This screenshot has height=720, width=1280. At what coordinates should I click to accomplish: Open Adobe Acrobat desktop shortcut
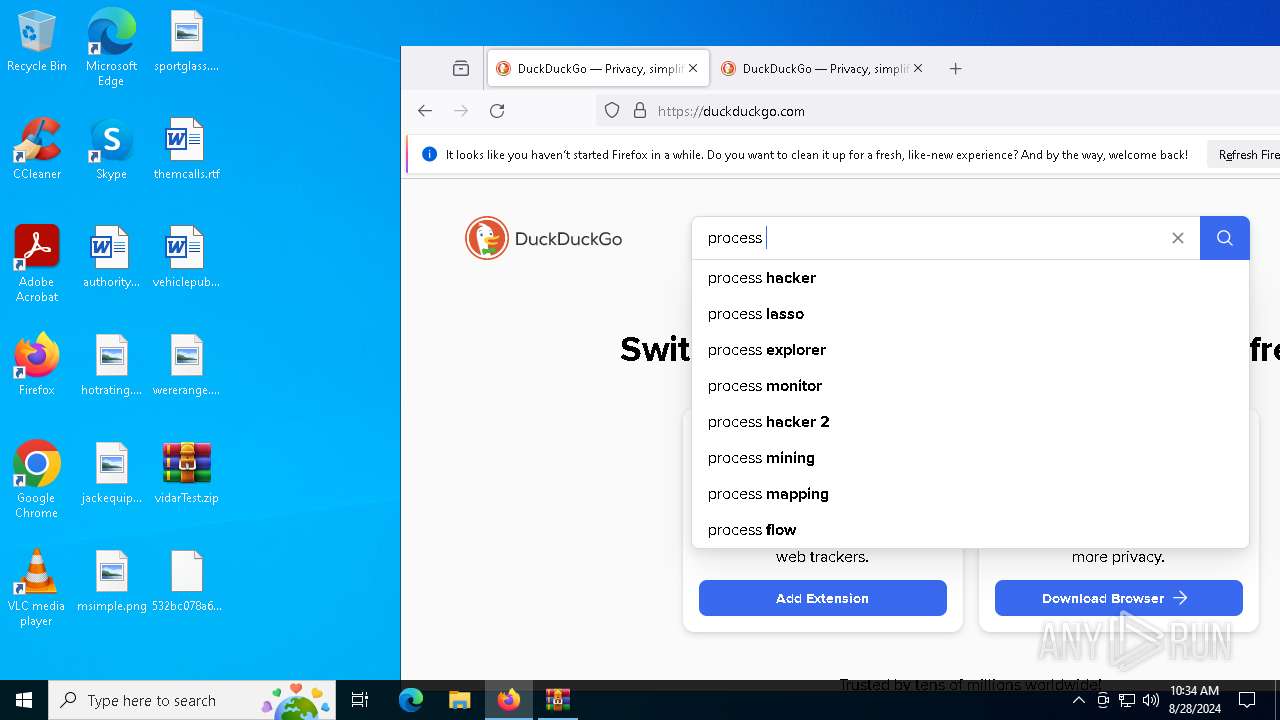[37, 264]
